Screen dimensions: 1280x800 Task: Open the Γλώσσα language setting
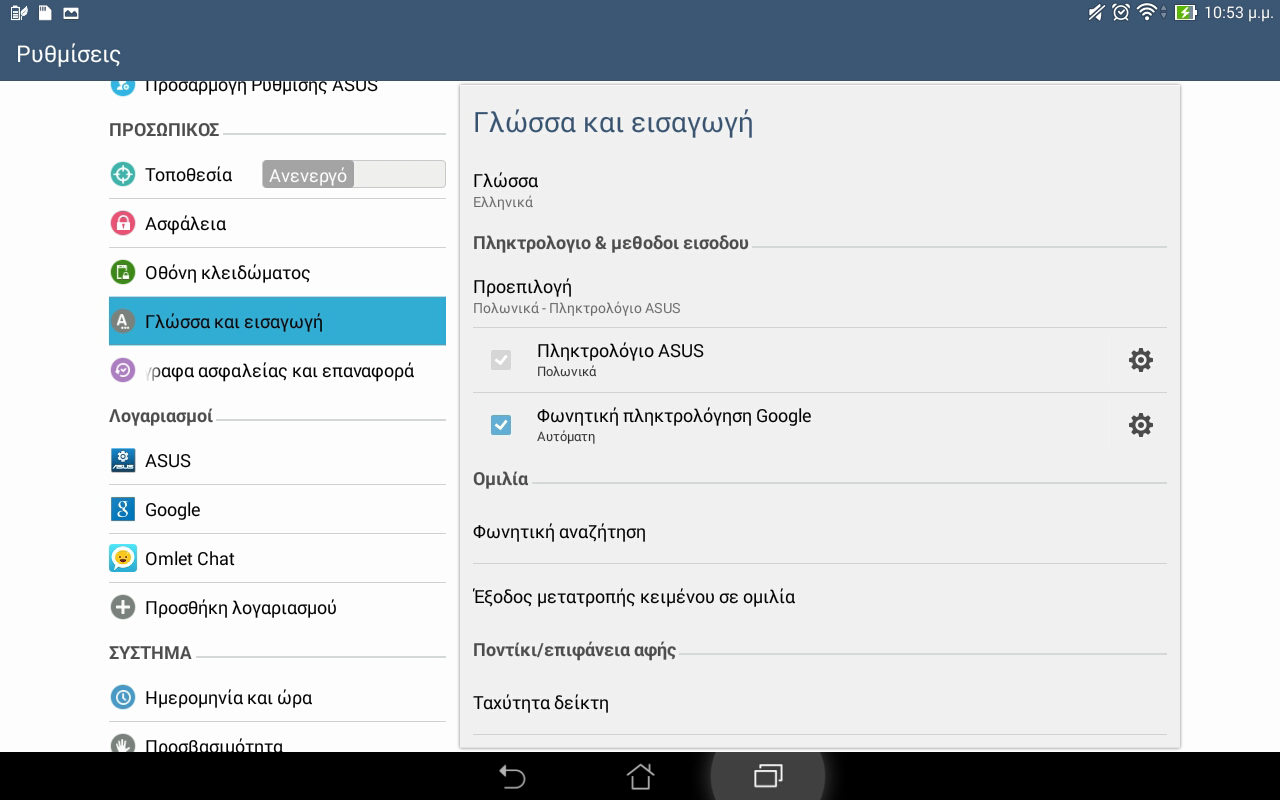coord(820,190)
